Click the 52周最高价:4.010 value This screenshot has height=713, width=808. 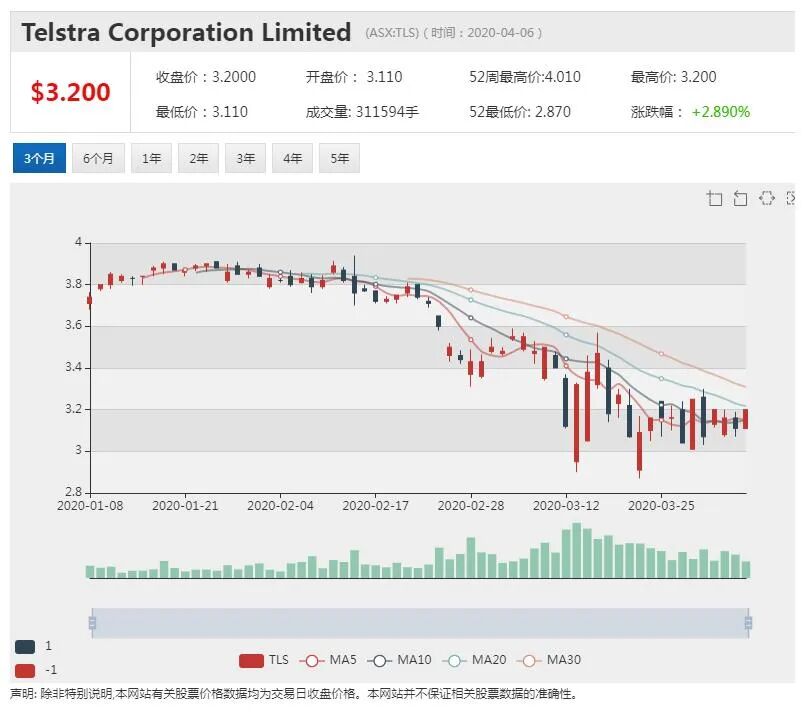pyautogui.click(x=525, y=77)
